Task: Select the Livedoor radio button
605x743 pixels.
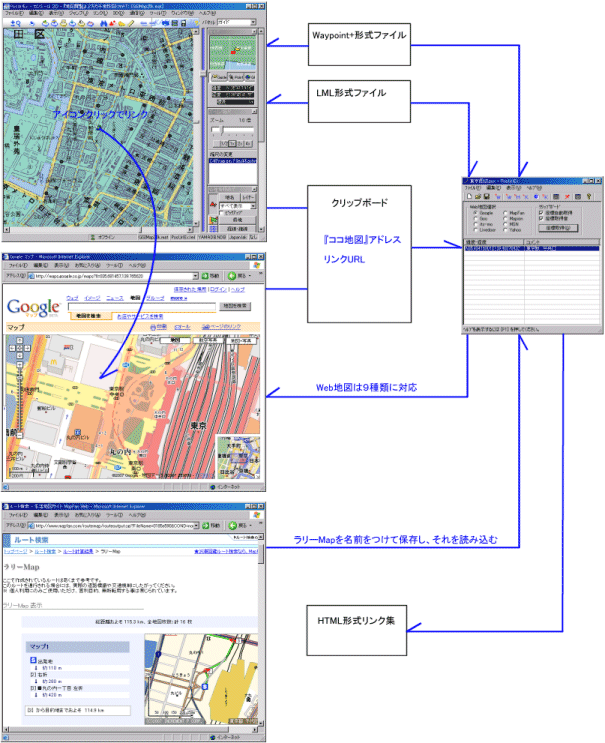Action: tap(475, 230)
